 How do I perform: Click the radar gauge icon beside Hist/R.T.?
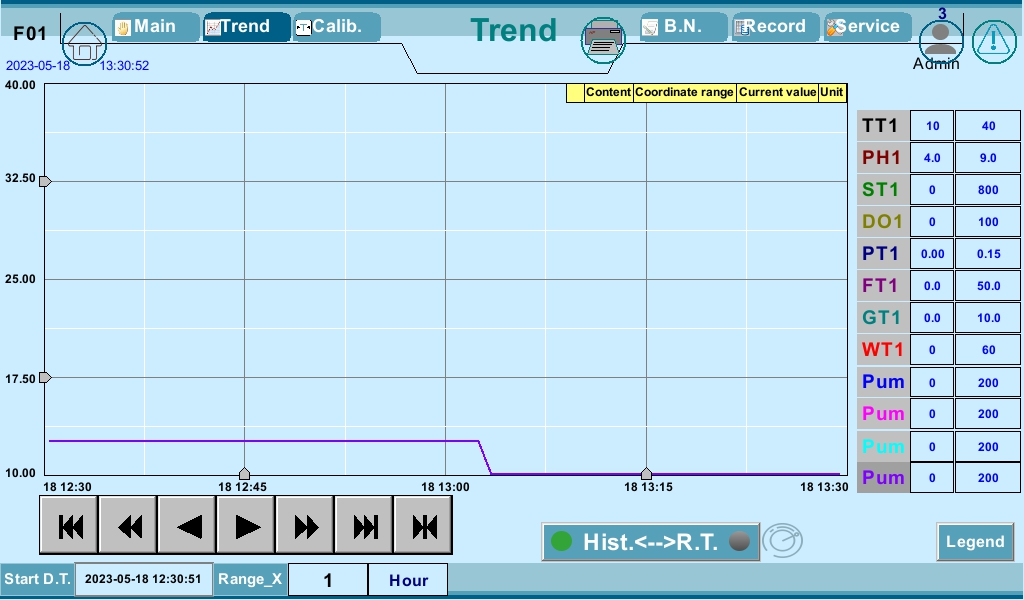(781, 542)
